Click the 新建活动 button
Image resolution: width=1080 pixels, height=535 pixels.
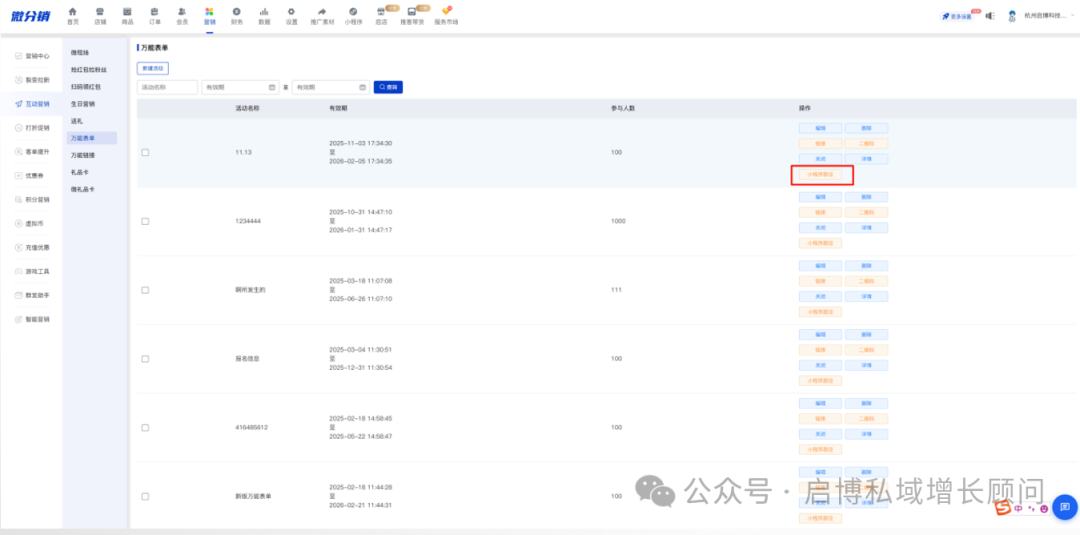[x=153, y=68]
